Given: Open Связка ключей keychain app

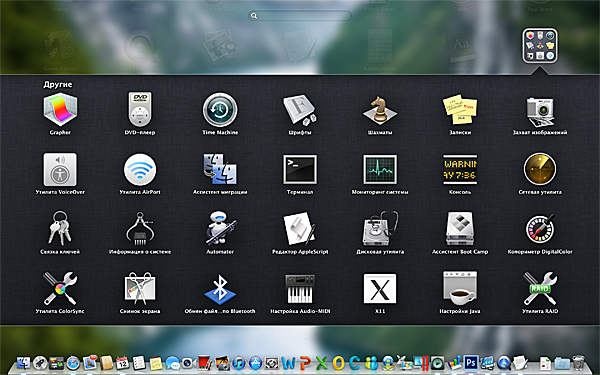Looking at the screenshot, I should [x=60, y=228].
